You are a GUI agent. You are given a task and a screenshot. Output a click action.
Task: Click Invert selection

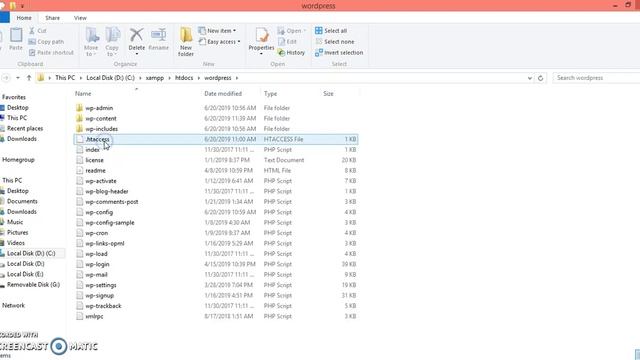click(x=339, y=53)
